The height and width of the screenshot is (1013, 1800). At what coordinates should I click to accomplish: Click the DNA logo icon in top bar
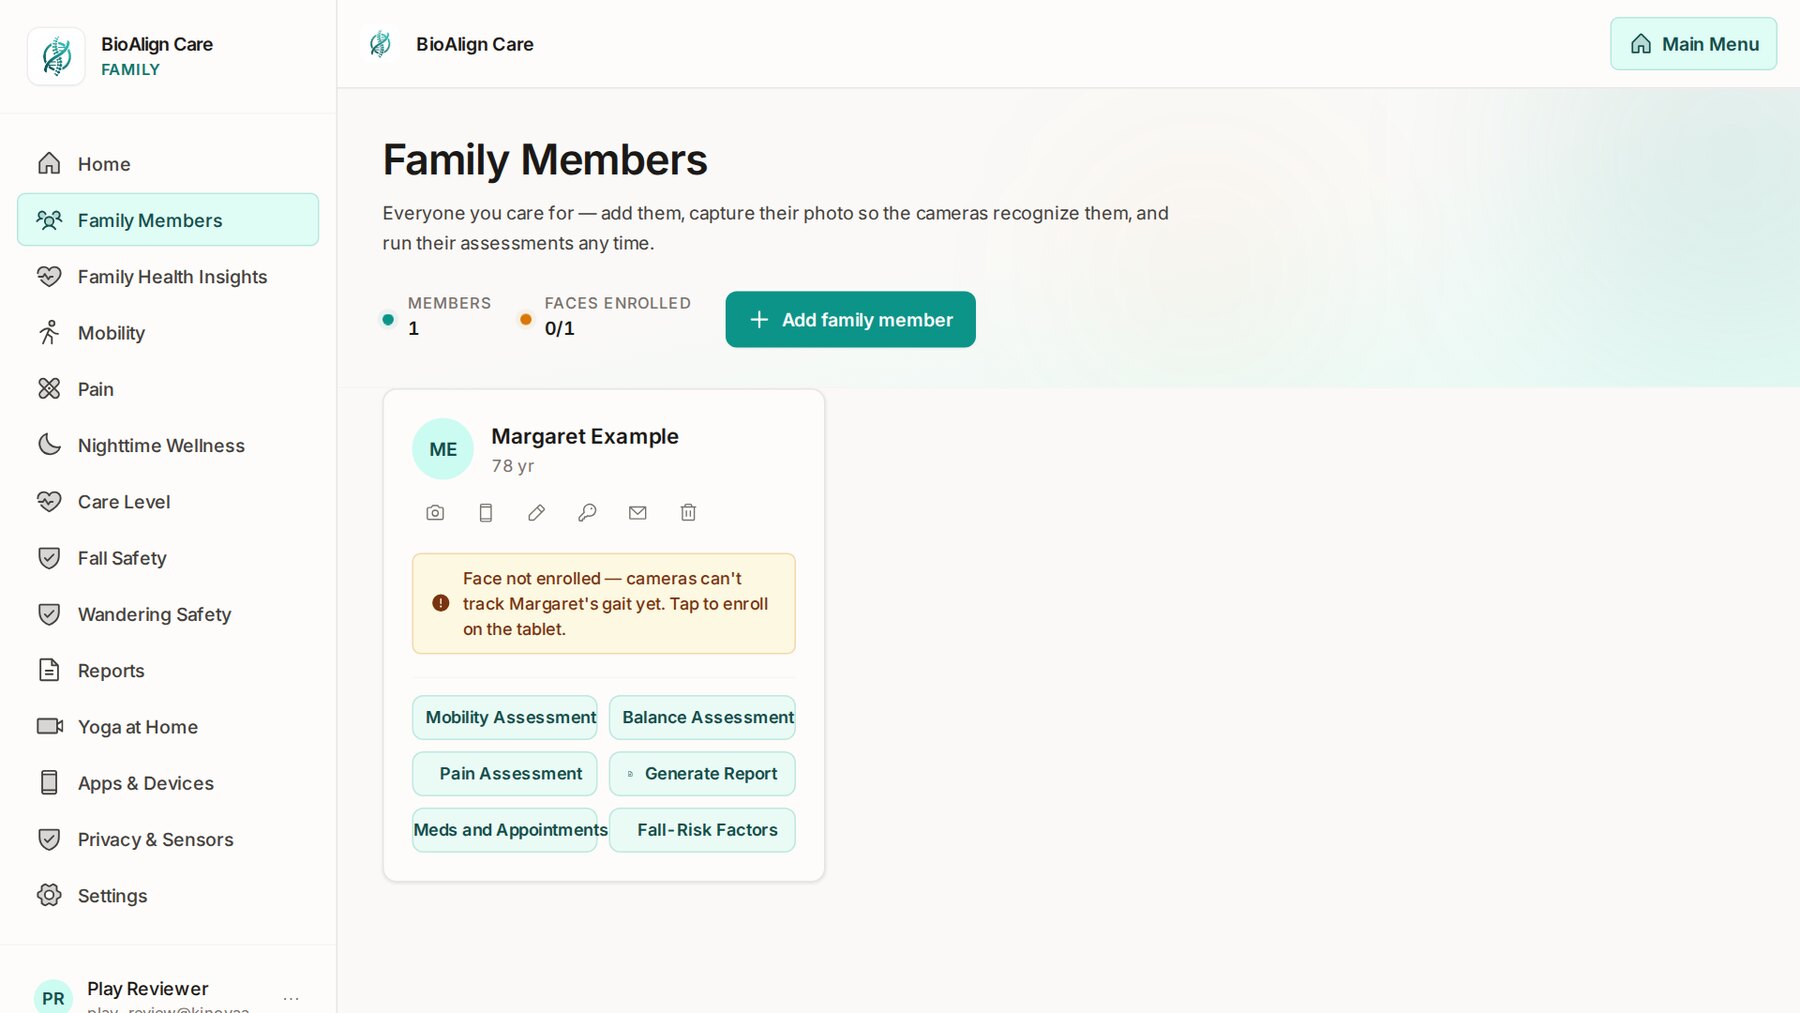pos(380,44)
